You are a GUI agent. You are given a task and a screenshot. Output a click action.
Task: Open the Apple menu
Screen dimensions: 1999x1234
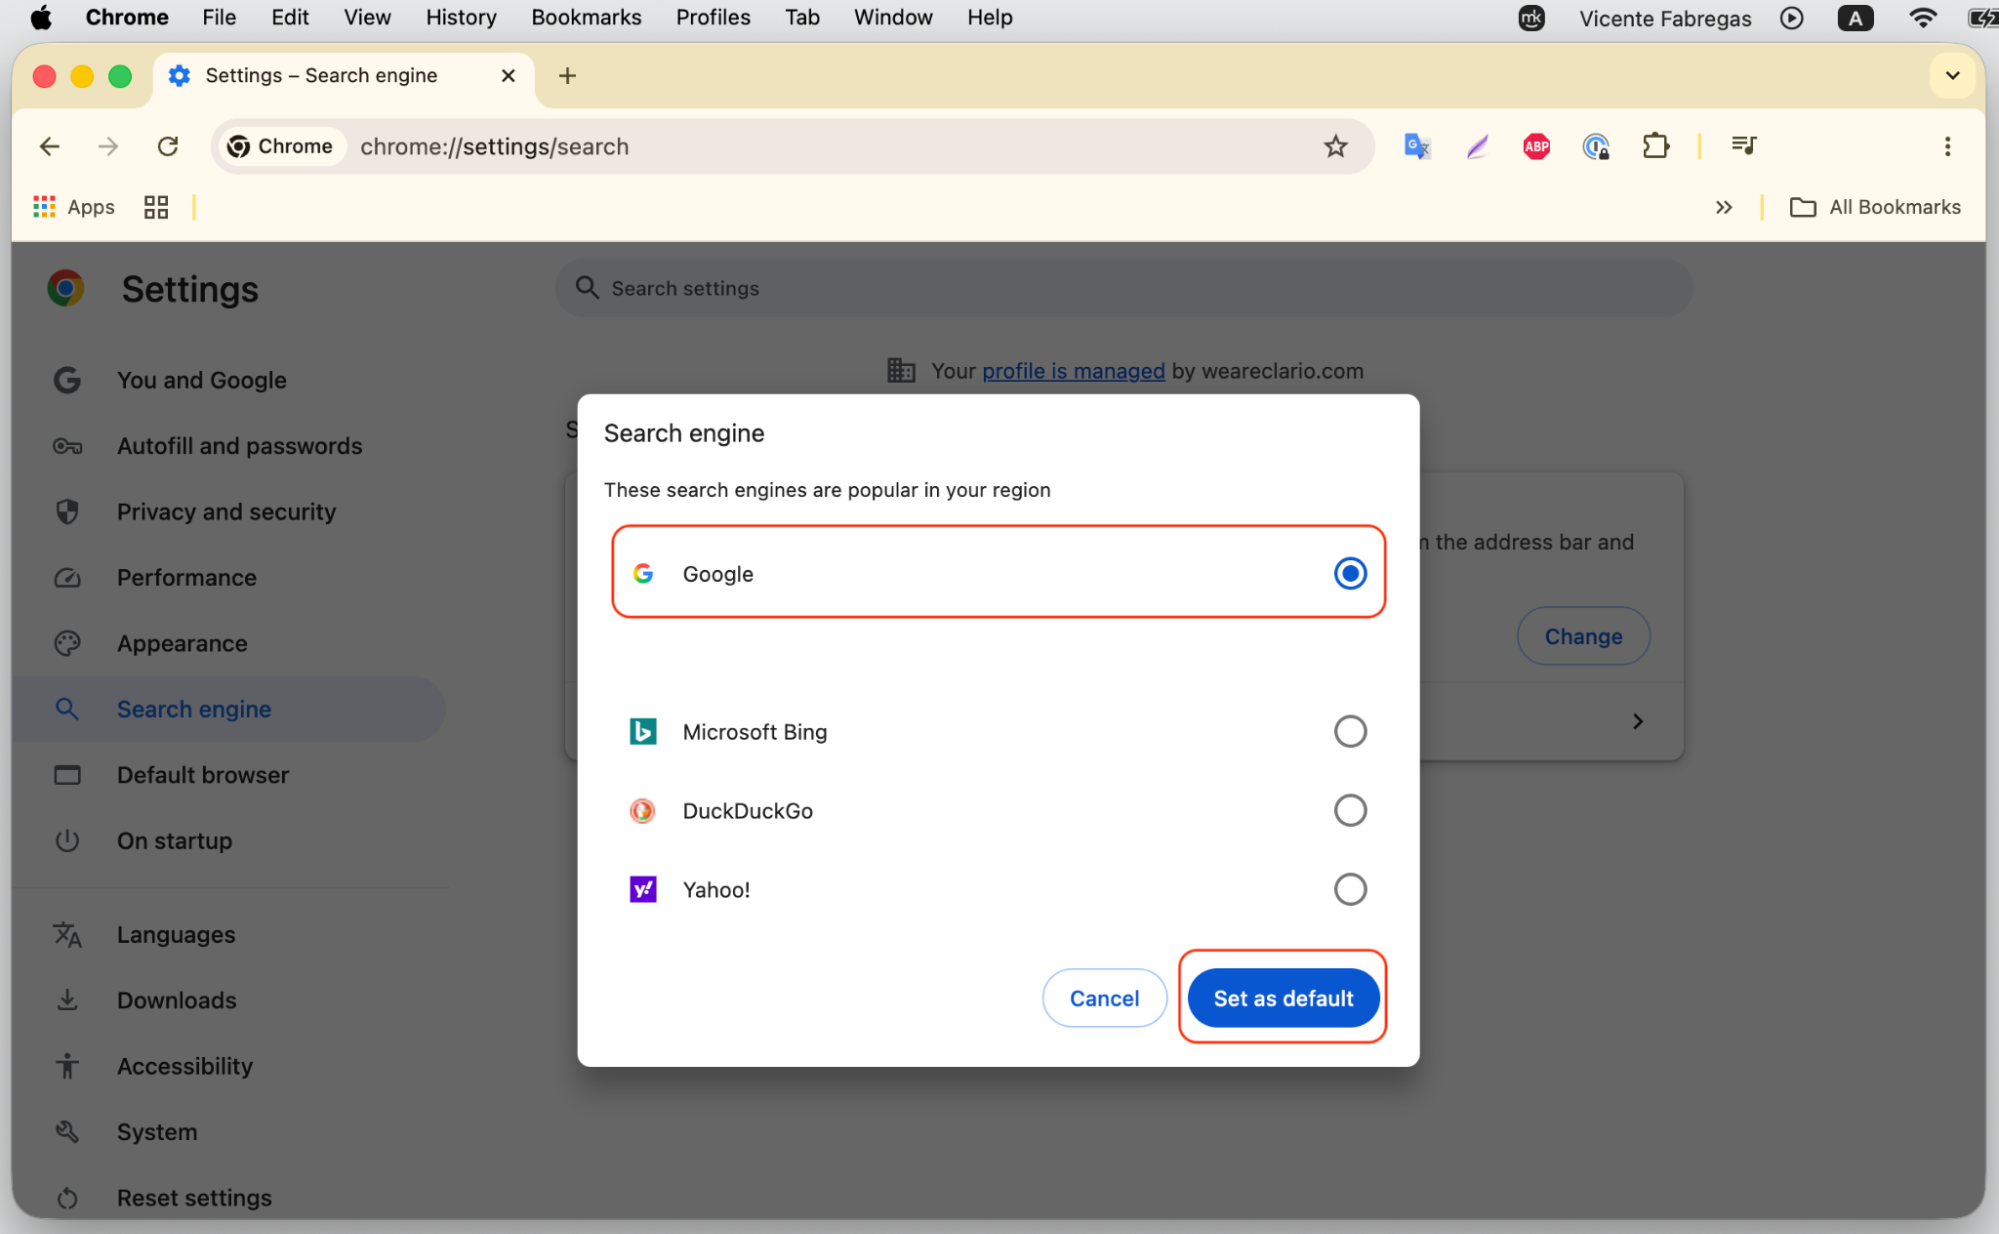tap(40, 18)
